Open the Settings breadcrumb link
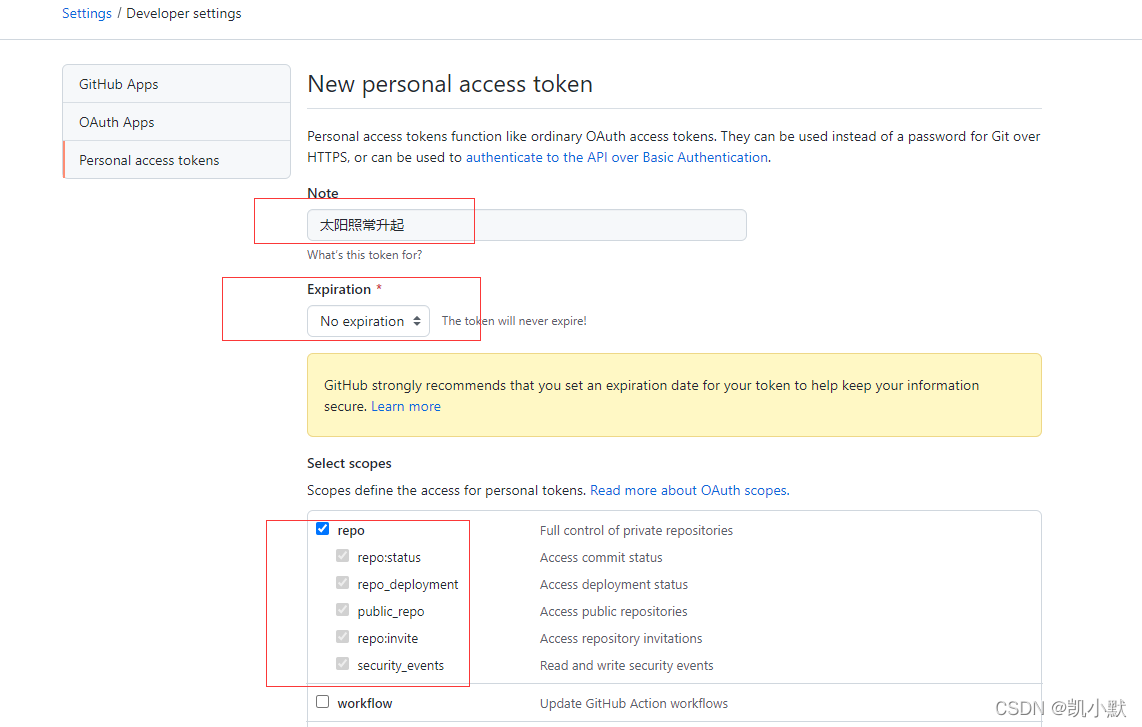1142x727 pixels. point(87,14)
